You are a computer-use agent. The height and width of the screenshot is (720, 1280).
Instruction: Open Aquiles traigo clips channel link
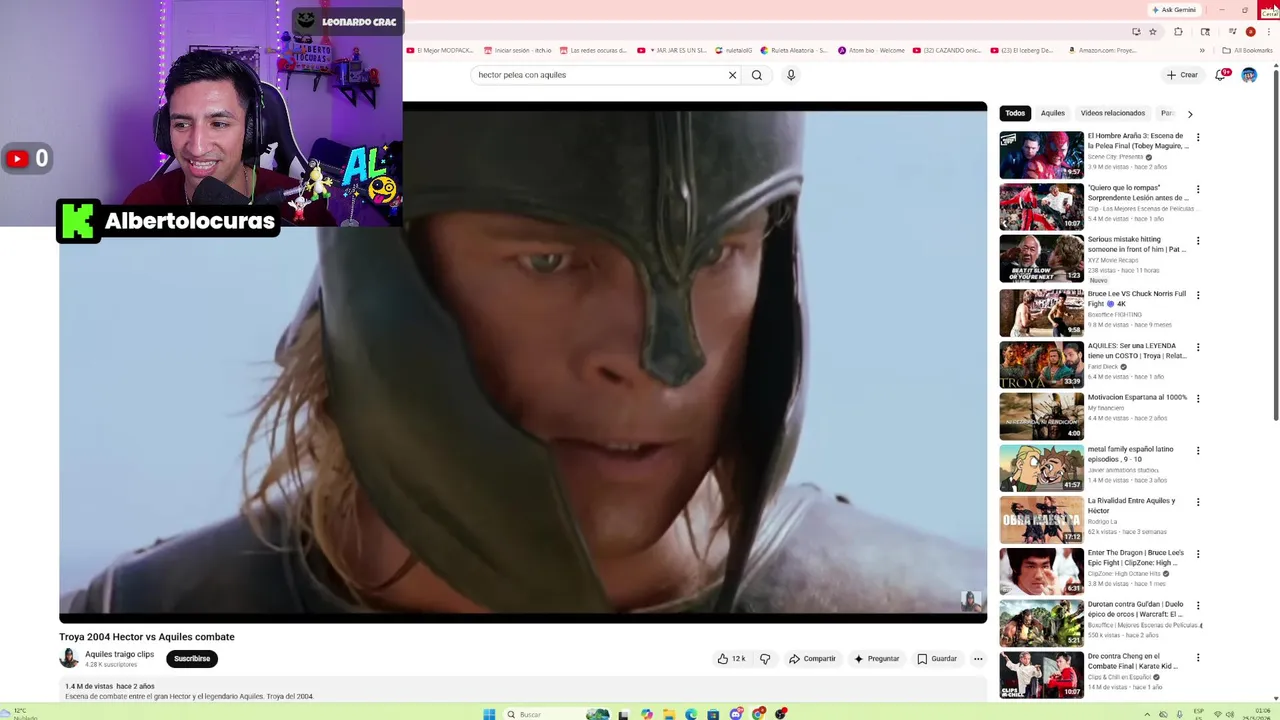pyautogui.click(x=119, y=654)
